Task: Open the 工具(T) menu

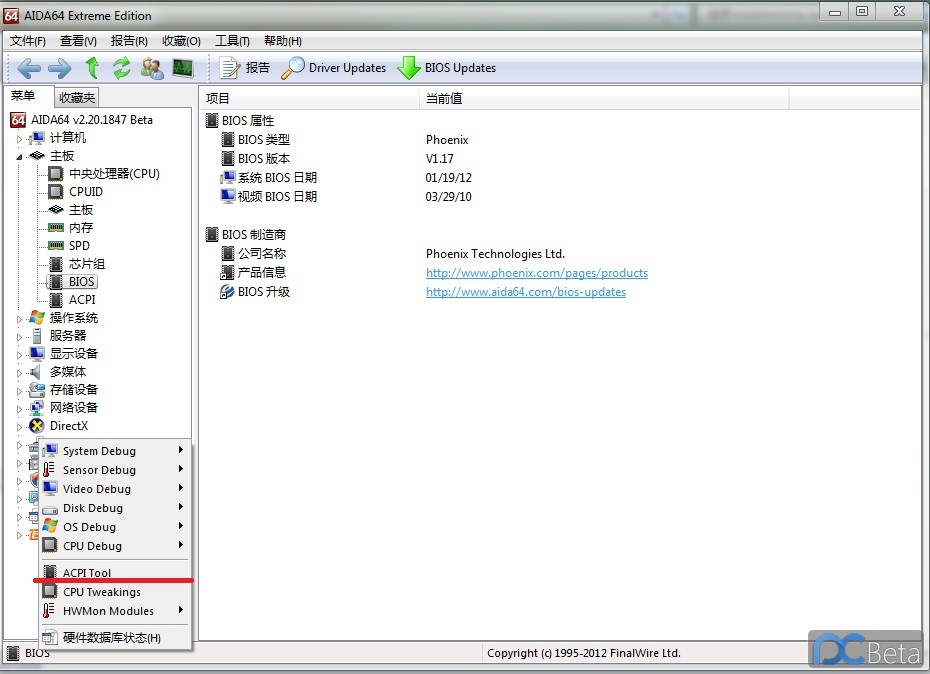Action: pyautogui.click(x=232, y=40)
